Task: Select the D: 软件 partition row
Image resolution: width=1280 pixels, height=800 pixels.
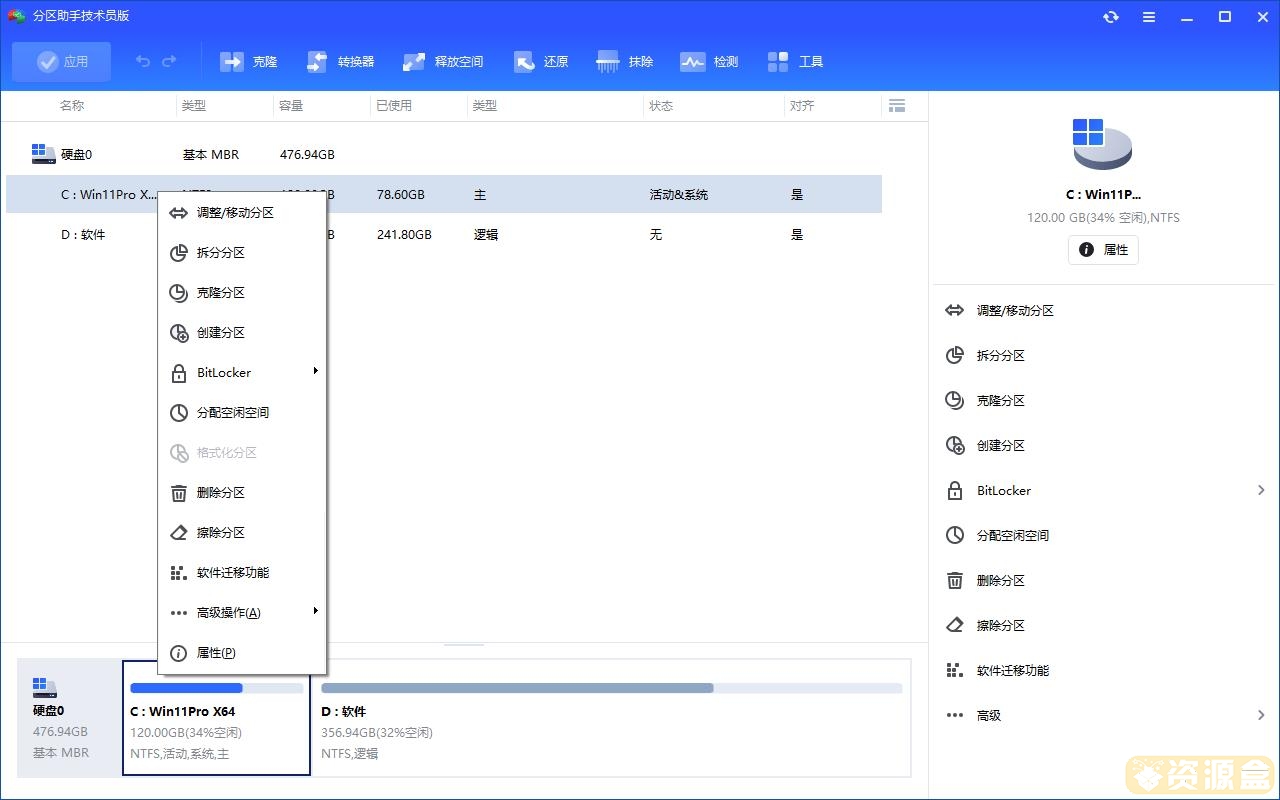Action: (x=444, y=234)
